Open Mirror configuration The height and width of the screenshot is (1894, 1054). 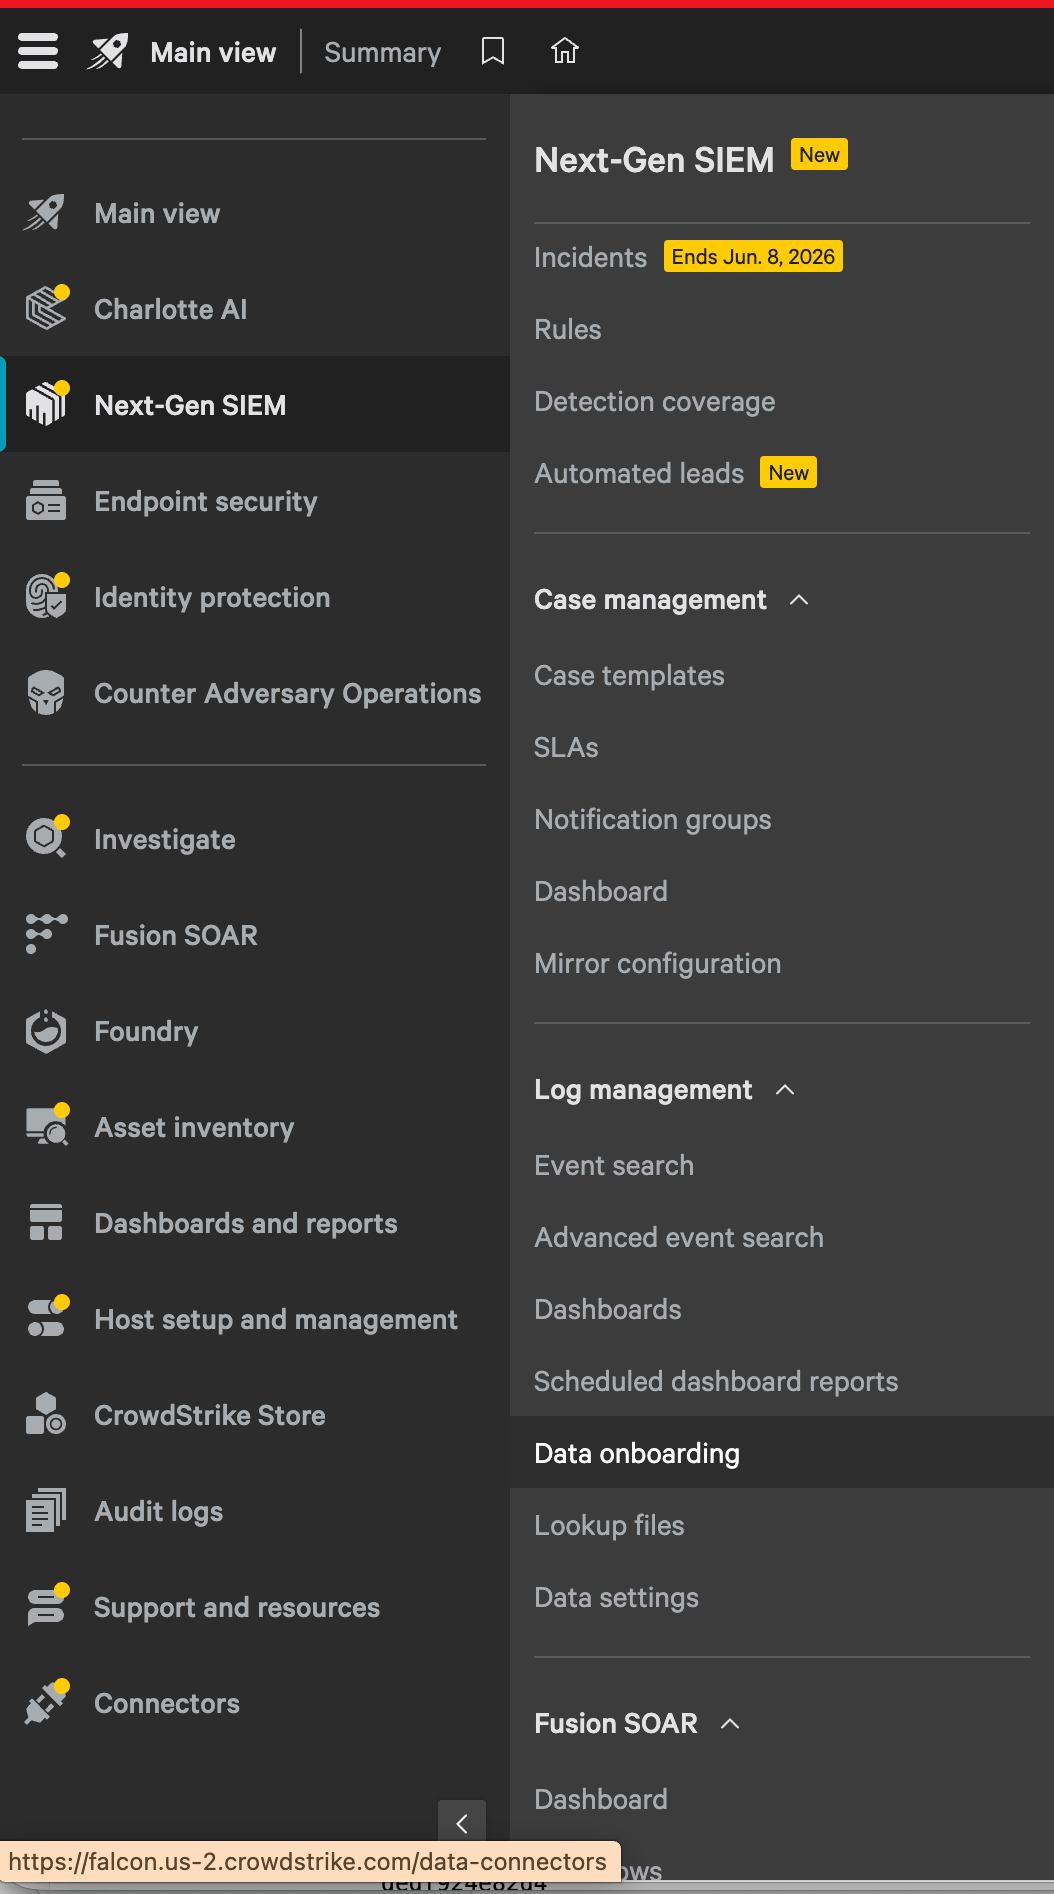(x=658, y=963)
